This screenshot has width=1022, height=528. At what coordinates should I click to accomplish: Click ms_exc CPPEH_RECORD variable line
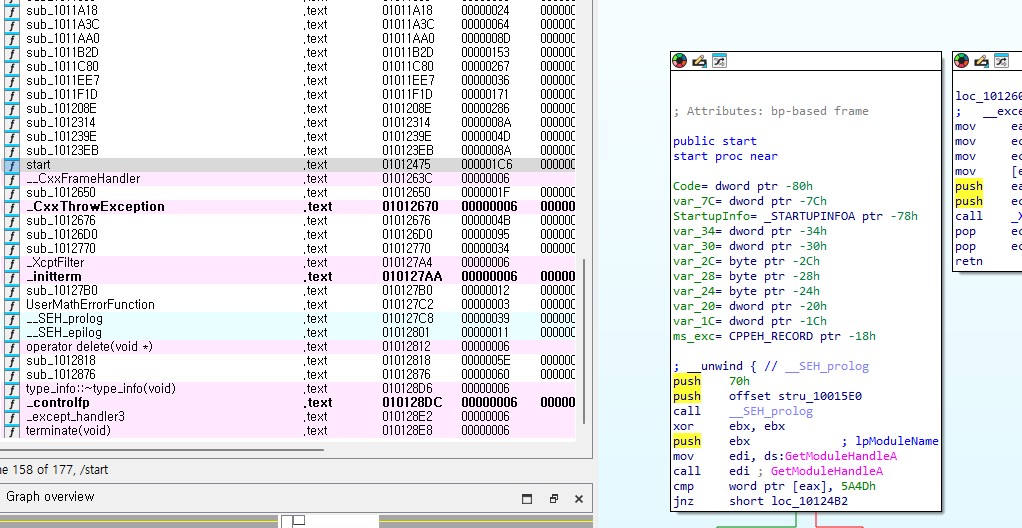tap(774, 336)
